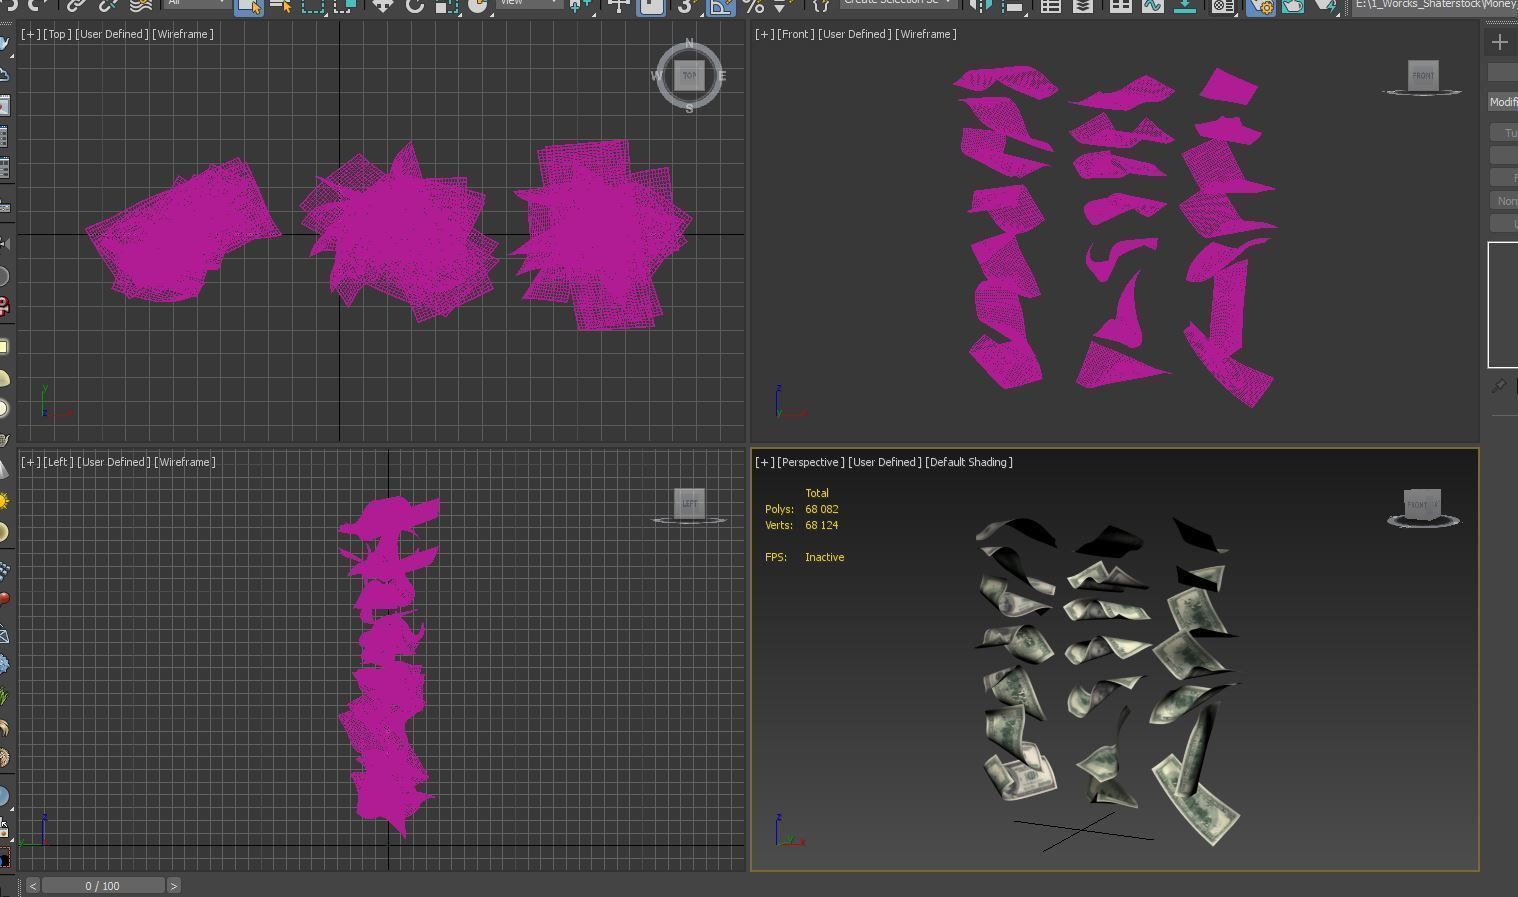
Task: Open the [Perspective] viewport view menu
Action: click(811, 462)
